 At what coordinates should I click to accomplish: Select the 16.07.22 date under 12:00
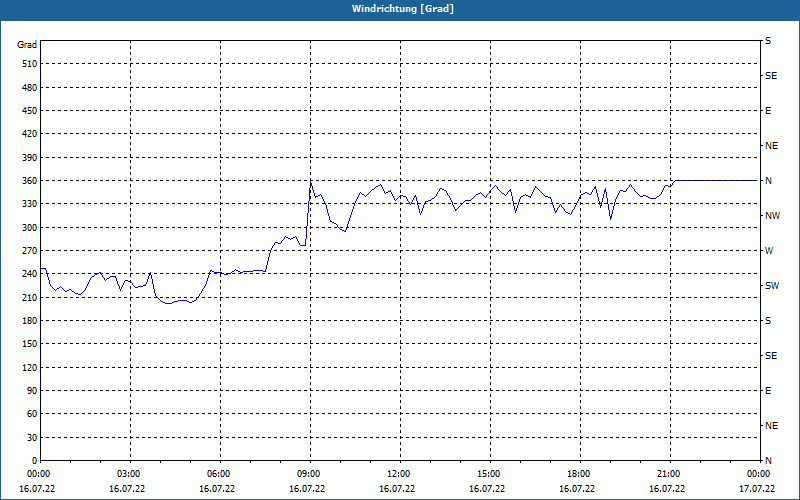tap(397, 489)
